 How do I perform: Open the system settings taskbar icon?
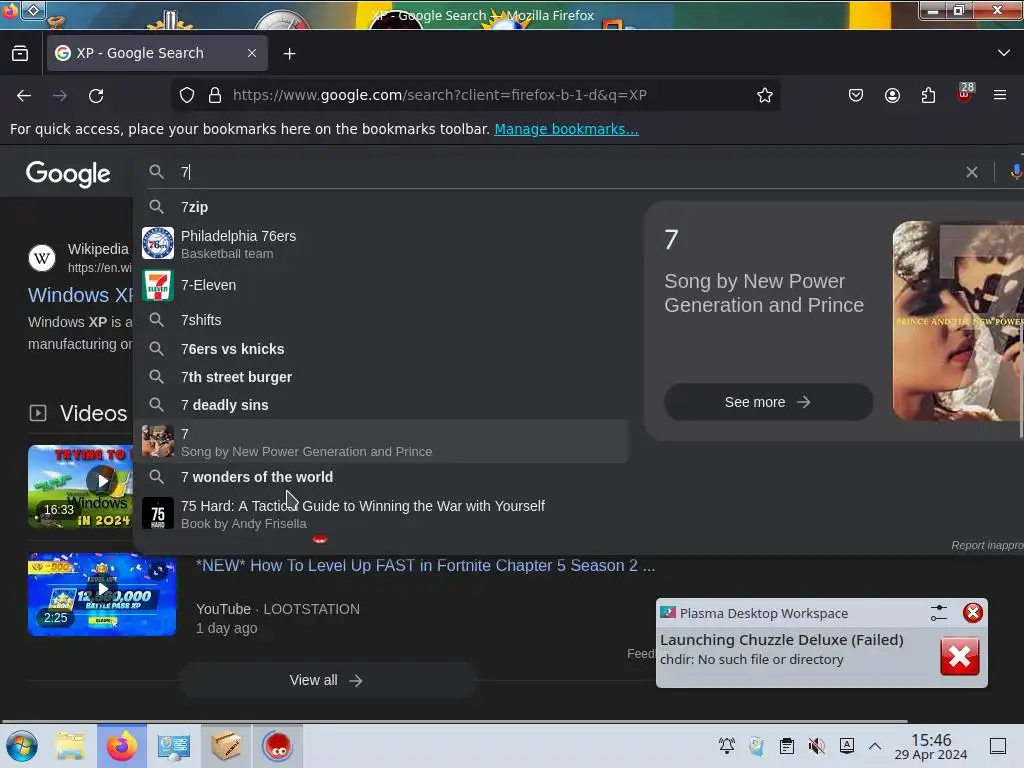click(174, 746)
